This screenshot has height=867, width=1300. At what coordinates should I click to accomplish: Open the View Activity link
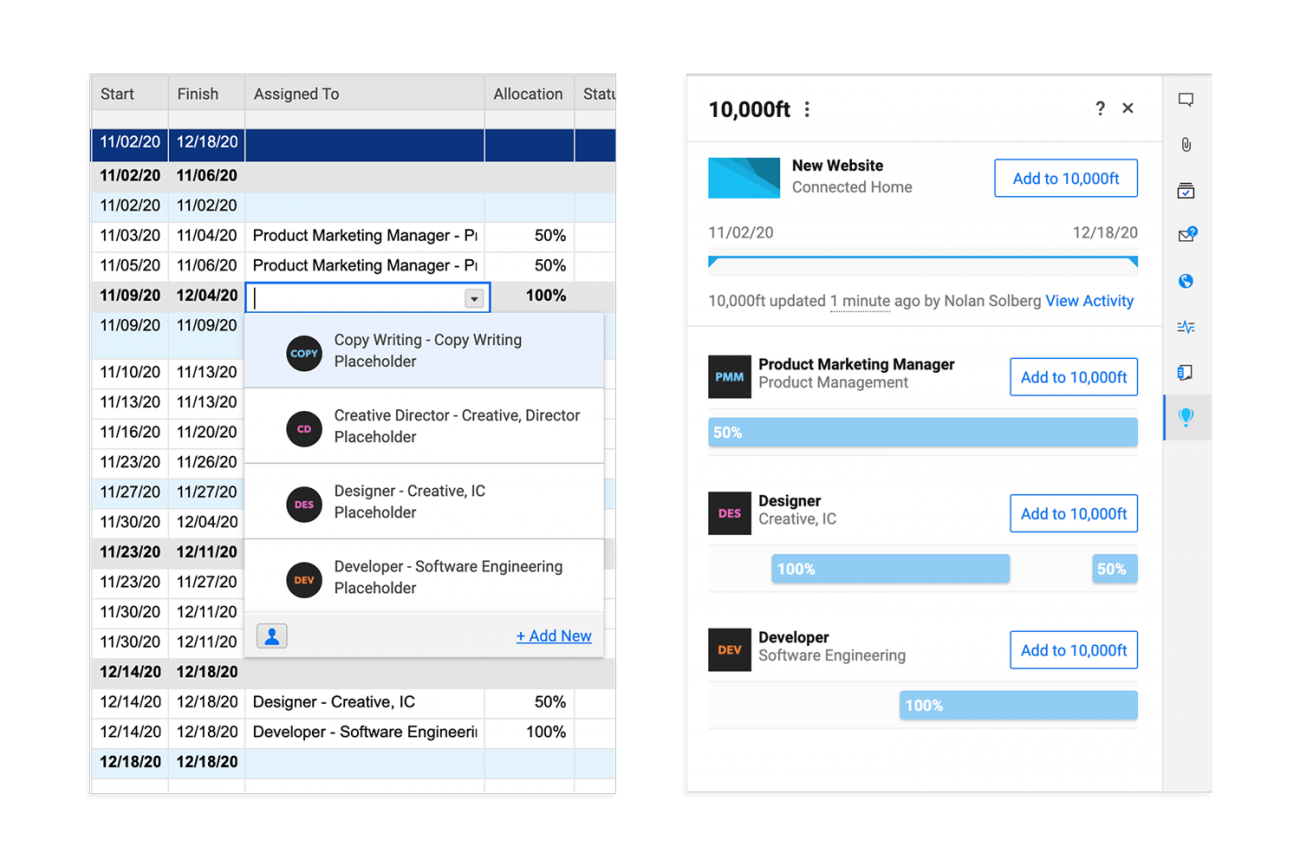(1089, 301)
